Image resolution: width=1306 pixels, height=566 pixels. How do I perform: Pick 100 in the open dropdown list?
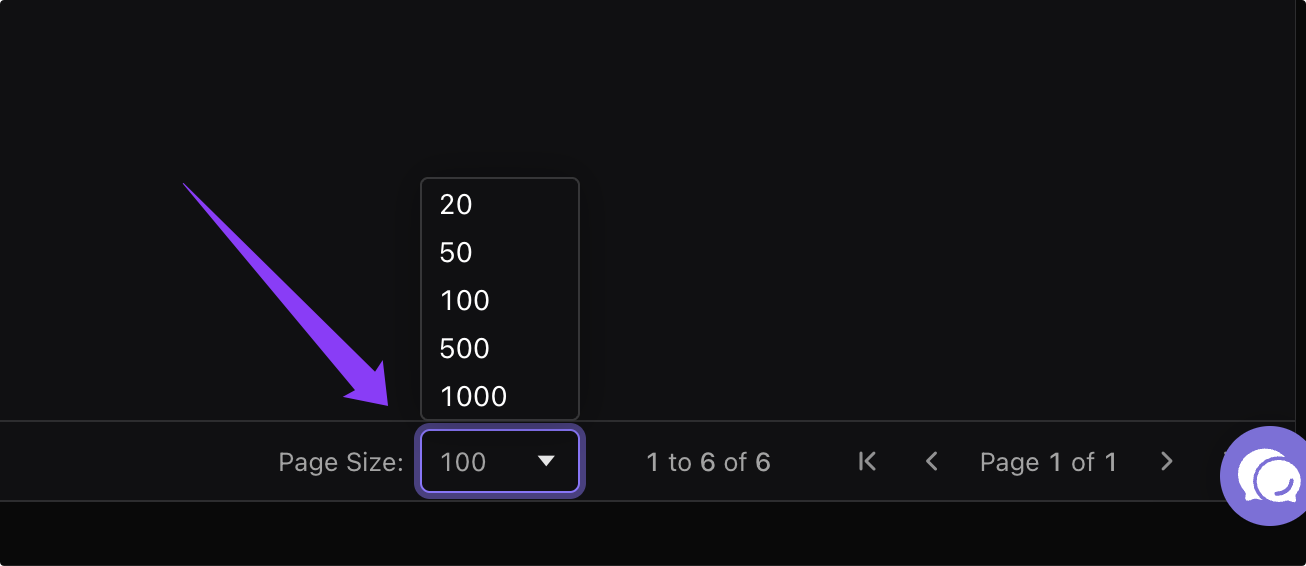(465, 301)
